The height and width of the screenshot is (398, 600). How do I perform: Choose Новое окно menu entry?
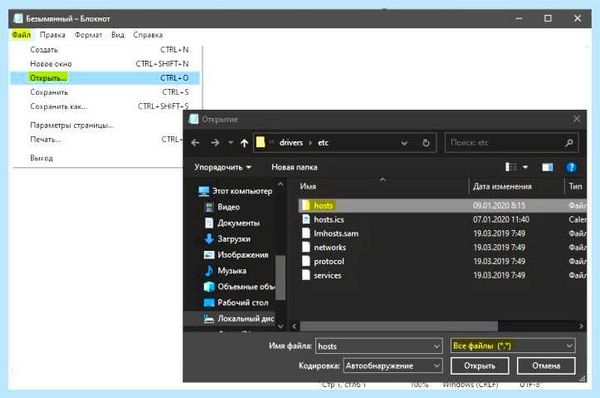click(105, 64)
